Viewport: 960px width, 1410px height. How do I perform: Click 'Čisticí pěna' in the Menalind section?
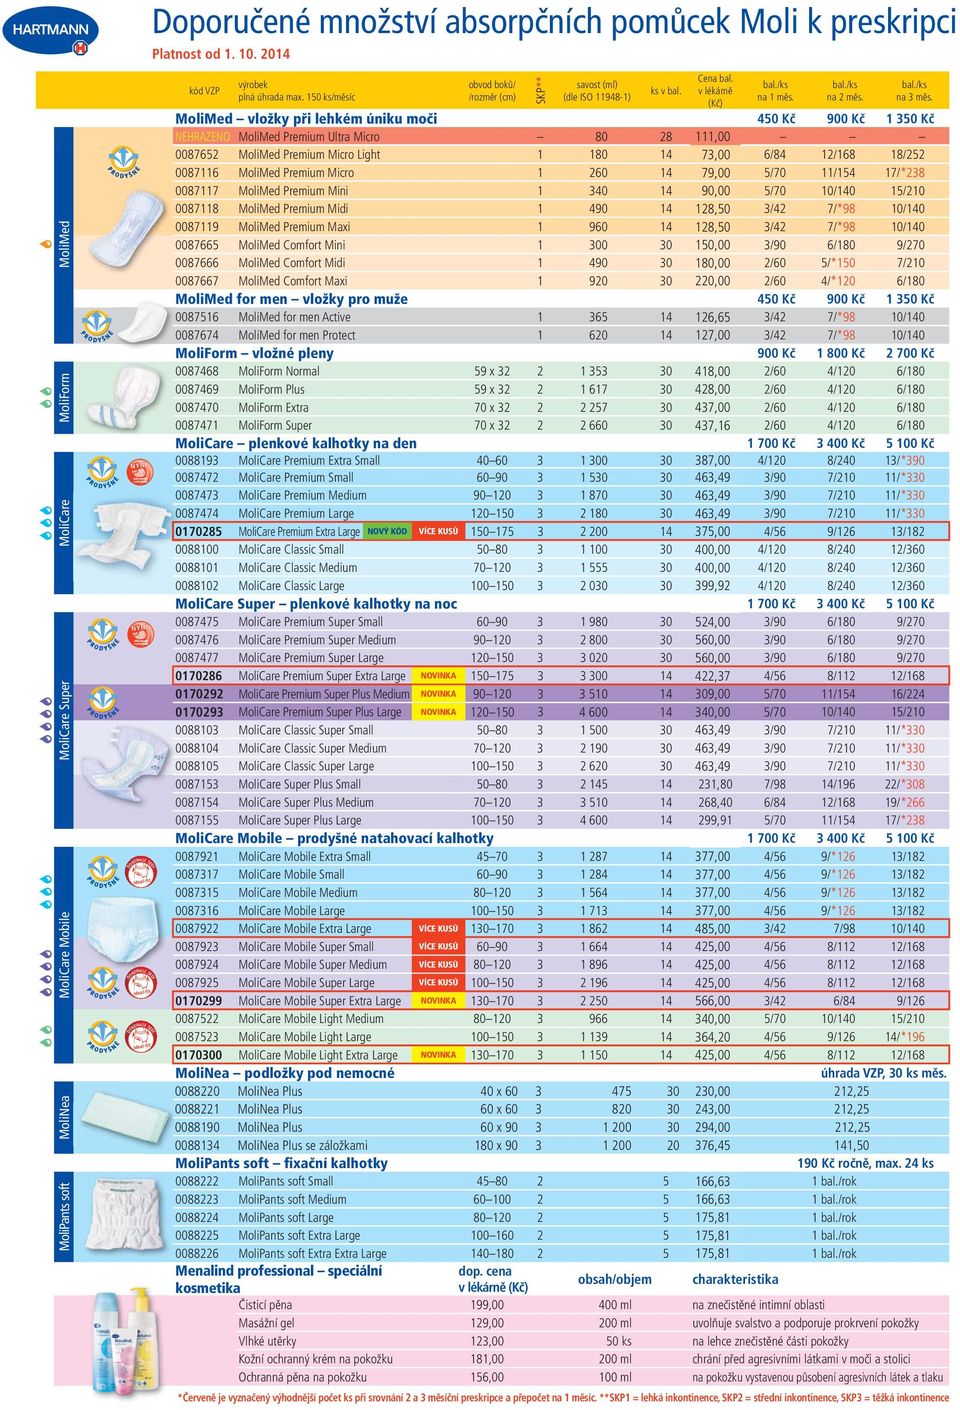click(265, 1305)
